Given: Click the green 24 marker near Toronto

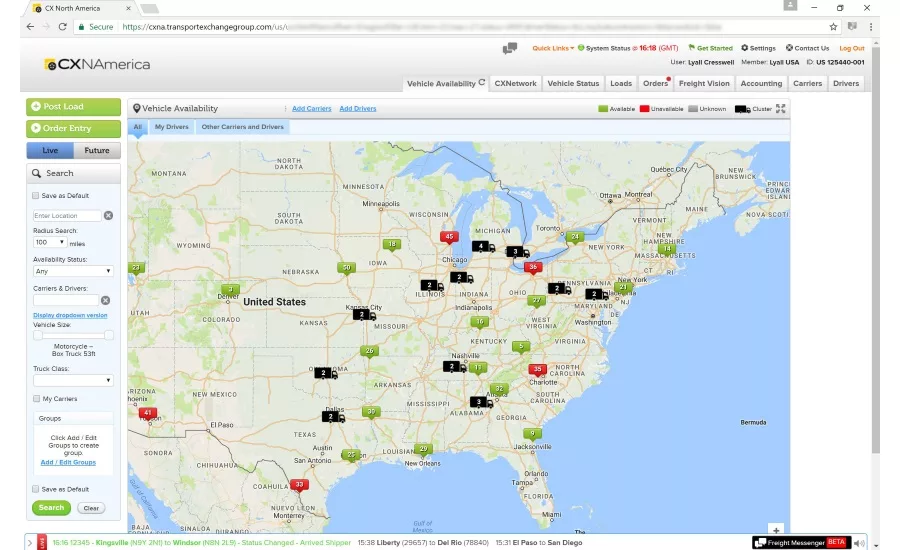Looking at the screenshot, I should click(575, 237).
